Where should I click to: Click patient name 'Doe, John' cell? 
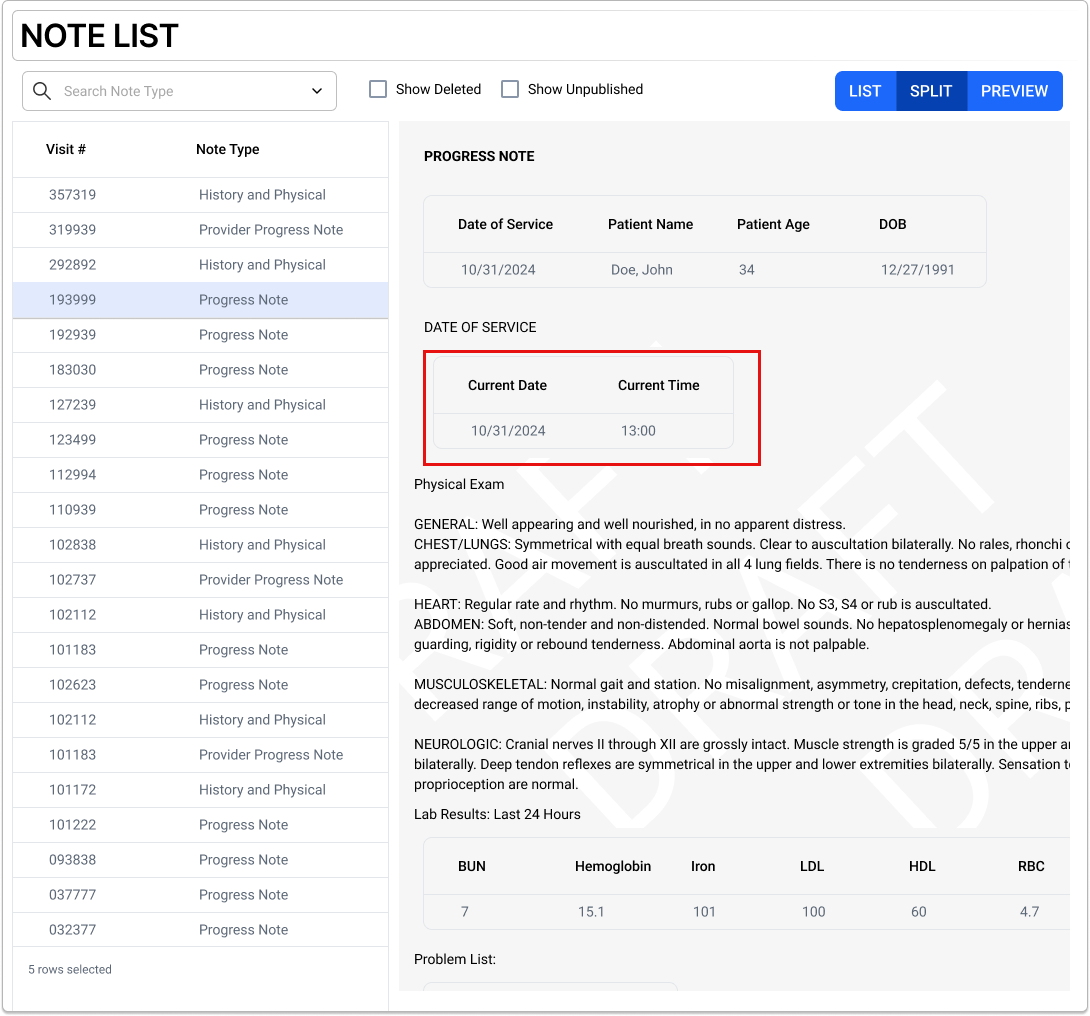click(642, 270)
